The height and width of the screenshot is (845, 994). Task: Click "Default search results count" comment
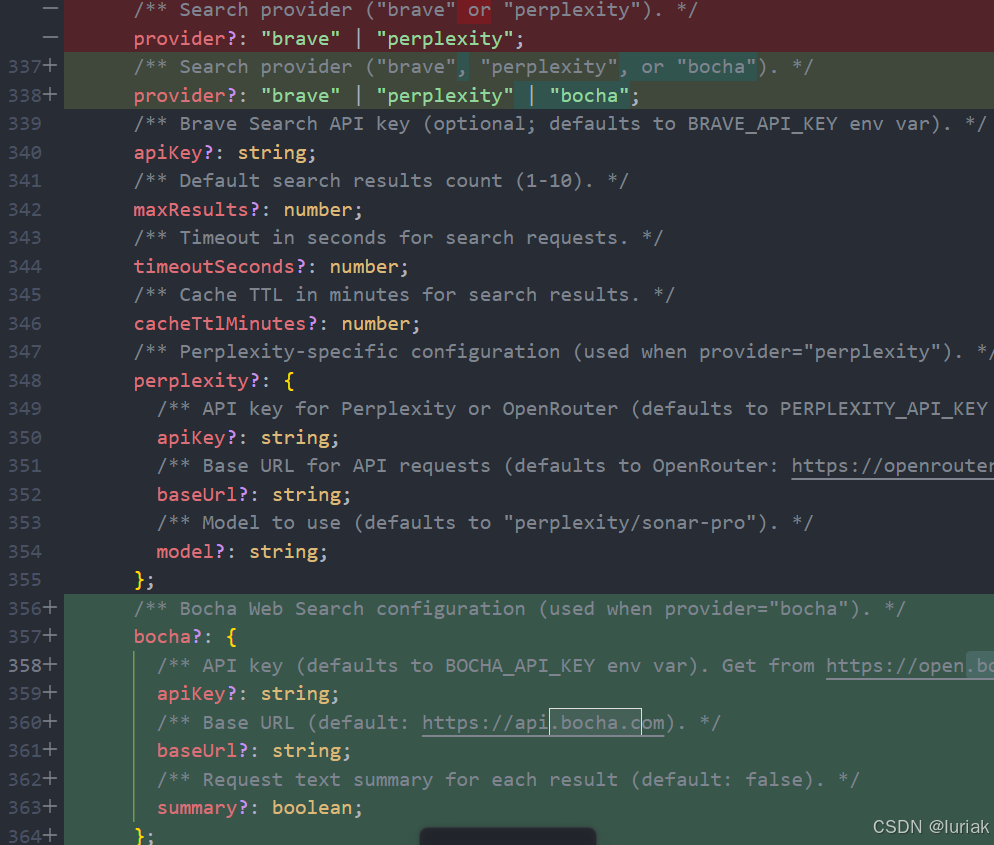point(381,181)
